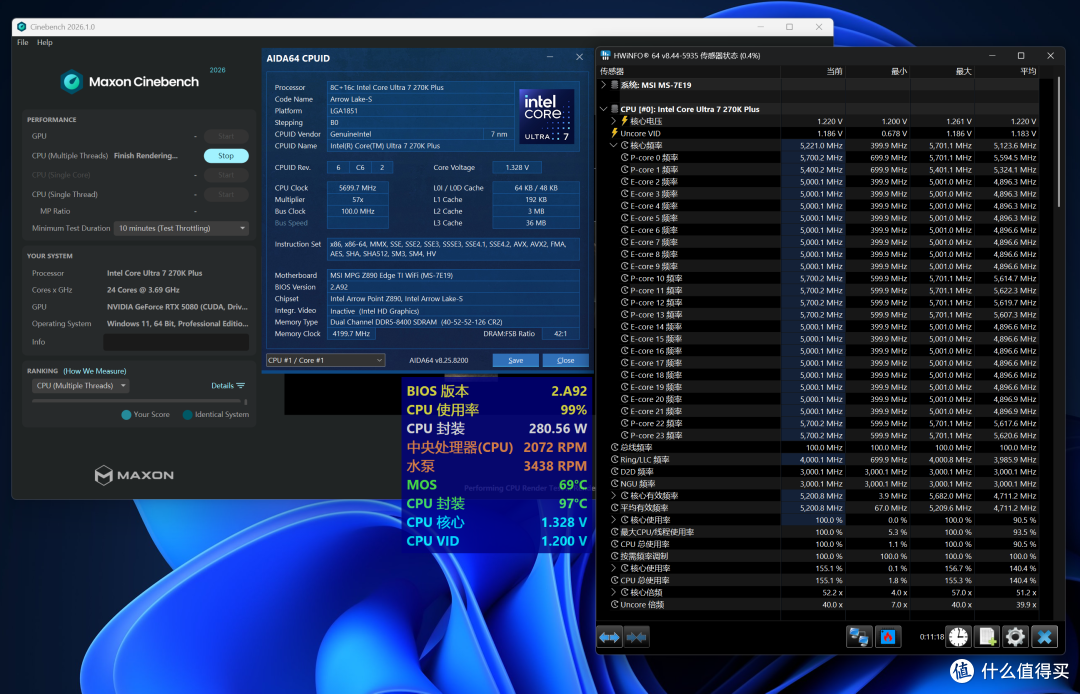Click the 平均 column header
The image size is (1080, 694).
(x=1007, y=71)
